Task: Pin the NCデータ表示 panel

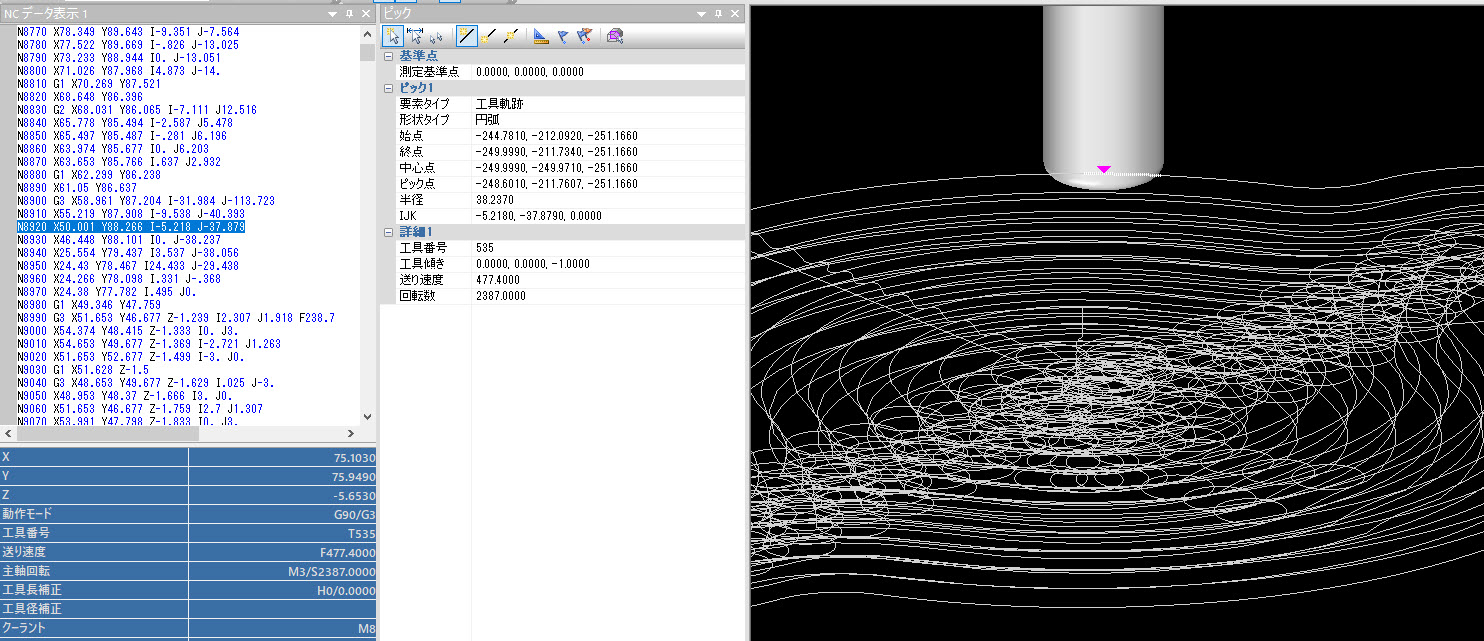Action: coord(349,15)
